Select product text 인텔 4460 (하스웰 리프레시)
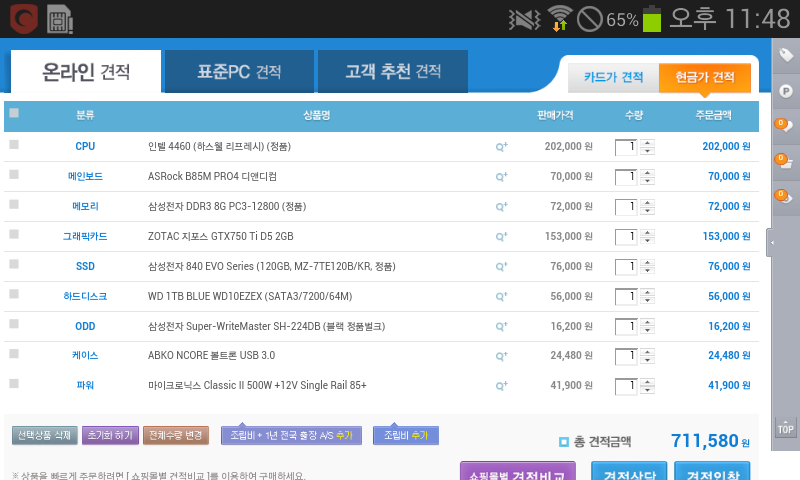This screenshot has height=480, width=800. (x=206, y=146)
